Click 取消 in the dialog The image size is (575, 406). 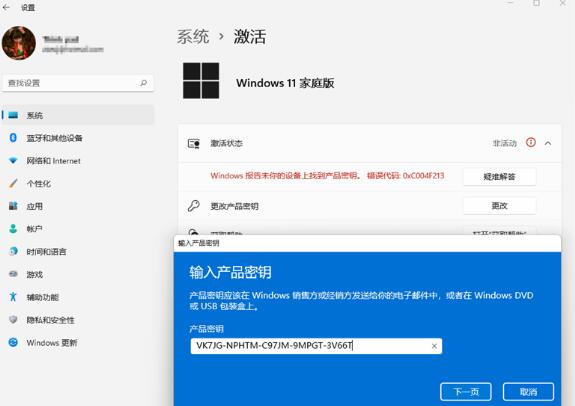[528, 392]
